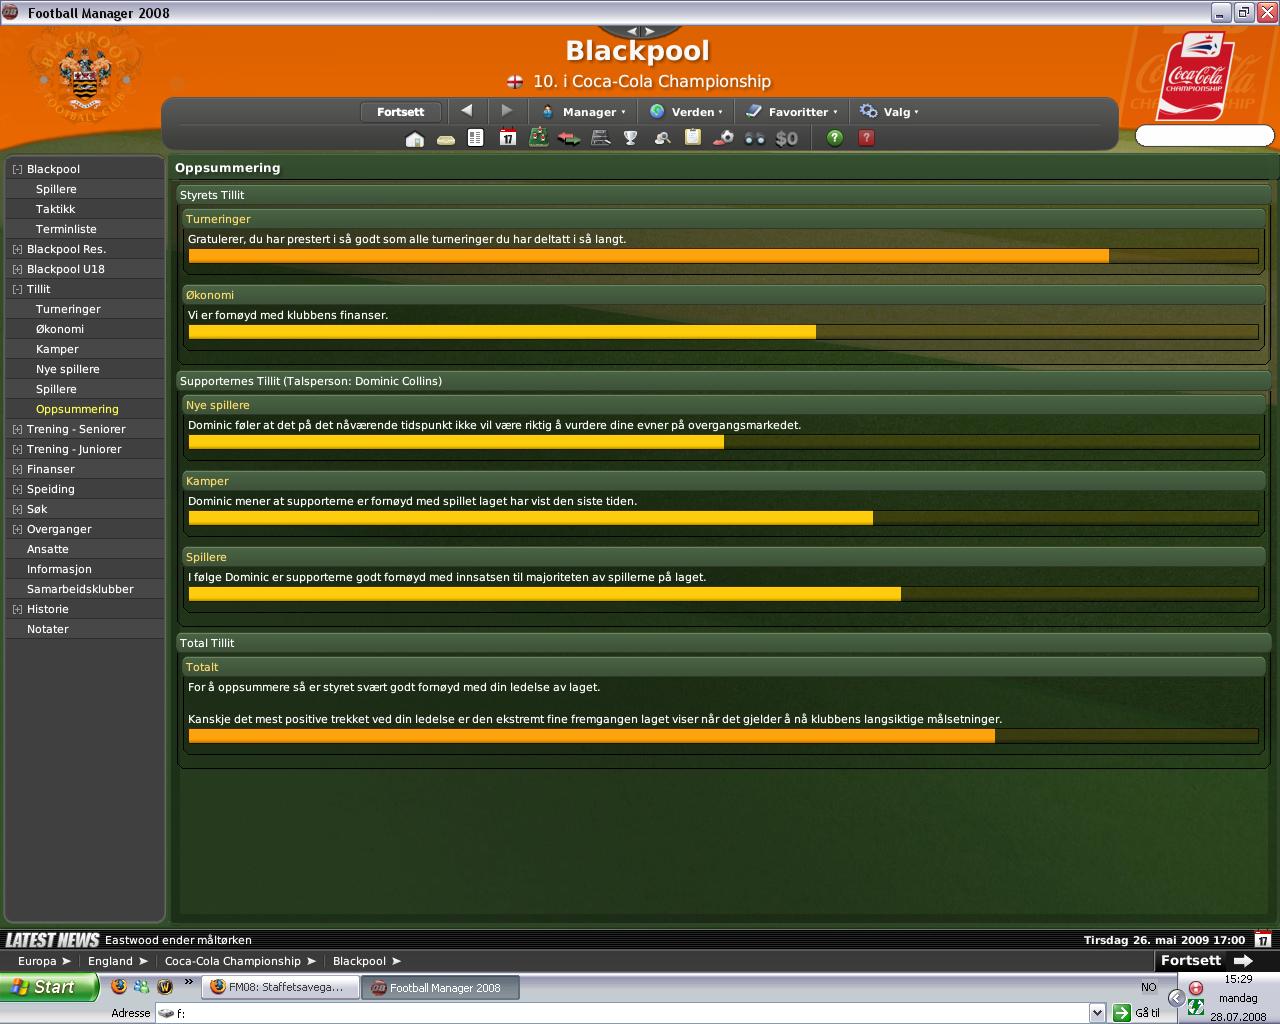Open the inbox tray icon
The height and width of the screenshot is (1024, 1280).
446,140
